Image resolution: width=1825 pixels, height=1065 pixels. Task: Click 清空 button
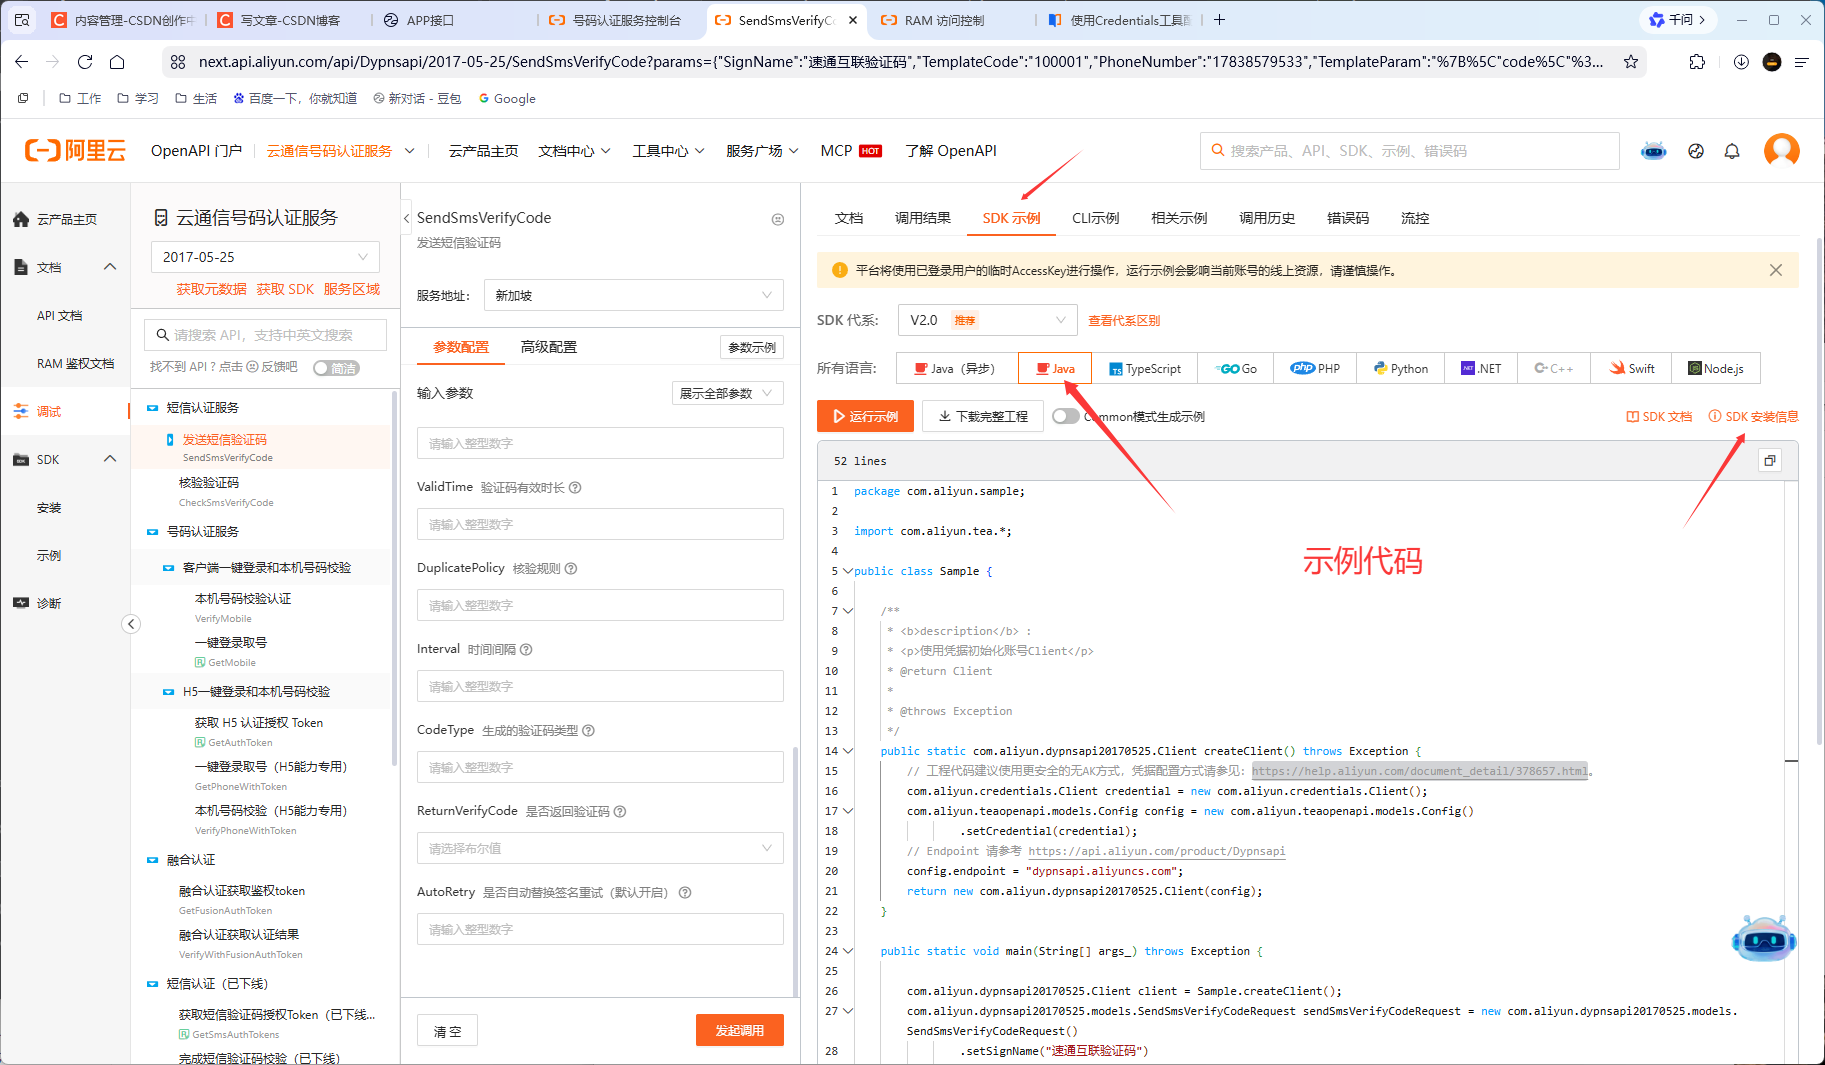point(447,1030)
